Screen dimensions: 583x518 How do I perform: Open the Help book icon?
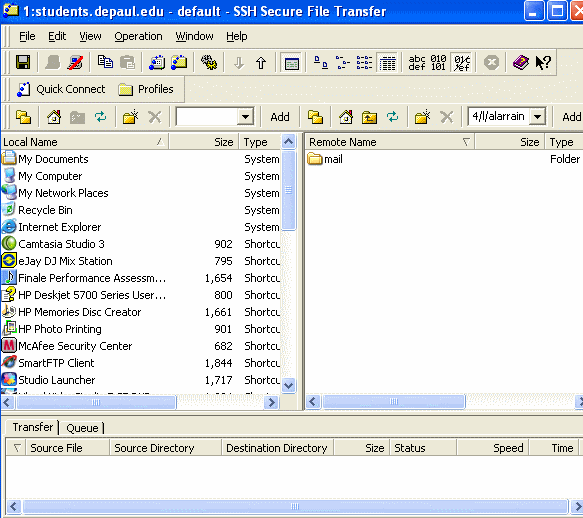point(521,62)
